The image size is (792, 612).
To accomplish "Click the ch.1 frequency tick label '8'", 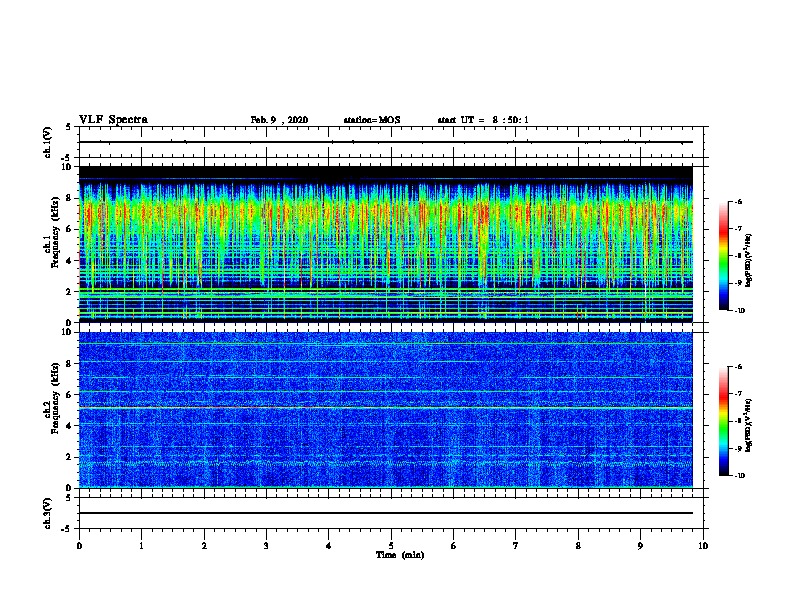I will point(69,198).
